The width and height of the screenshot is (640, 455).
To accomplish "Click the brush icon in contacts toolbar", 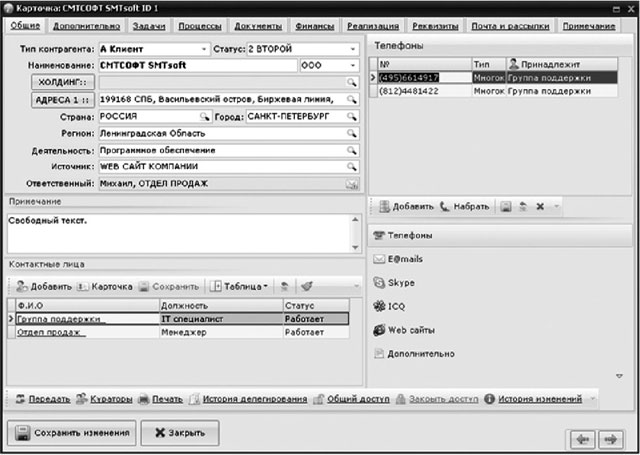I will tap(307, 287).
